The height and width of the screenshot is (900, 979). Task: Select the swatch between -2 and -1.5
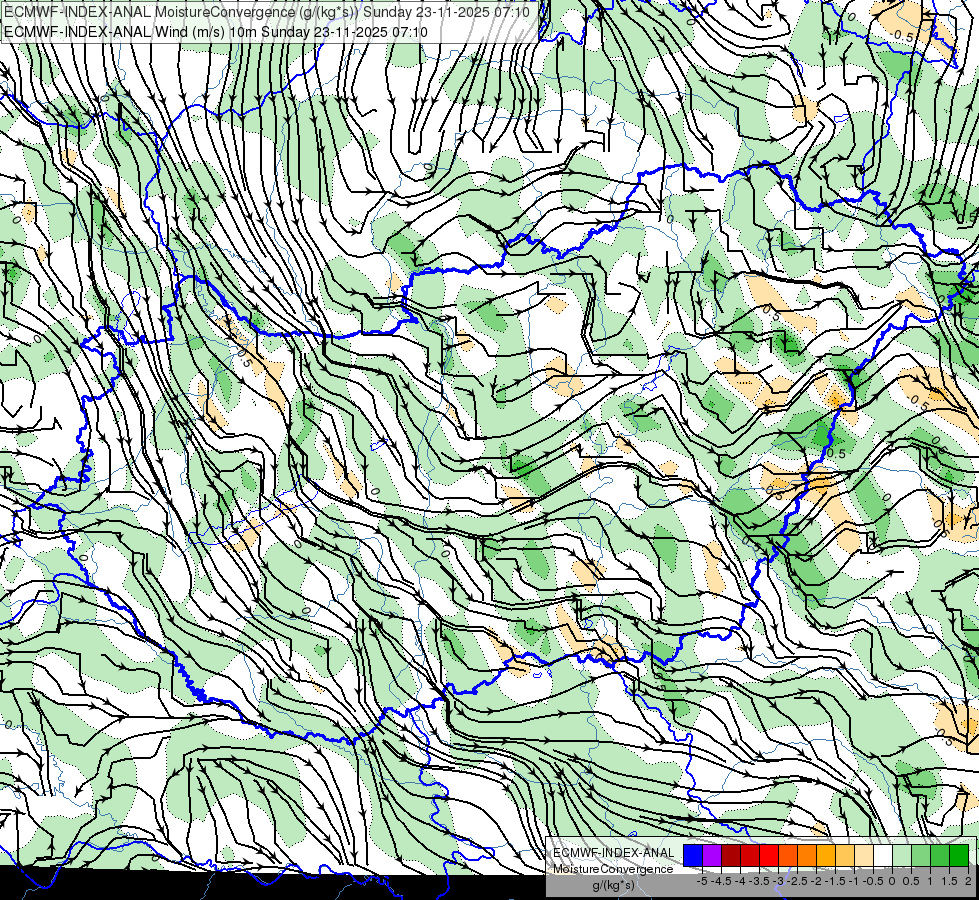[x=826, y=855]
